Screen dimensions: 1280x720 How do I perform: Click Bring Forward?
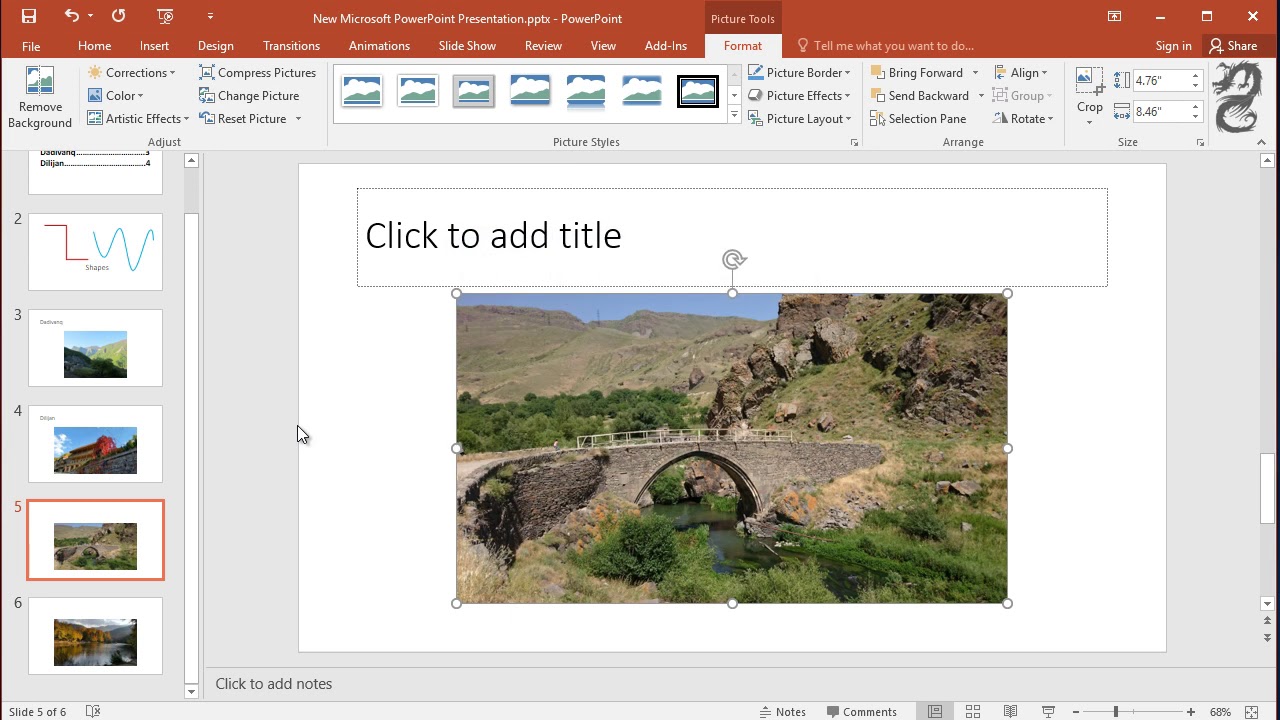(917, 73)
